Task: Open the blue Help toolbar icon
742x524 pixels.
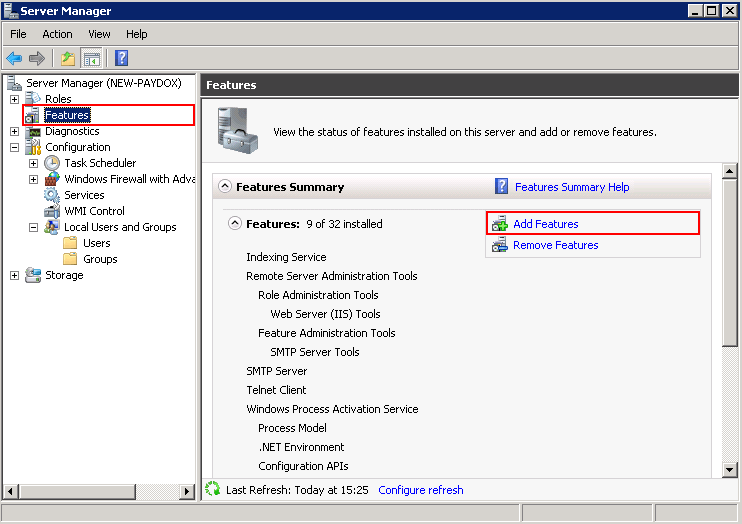Action: tap(121, 58)
